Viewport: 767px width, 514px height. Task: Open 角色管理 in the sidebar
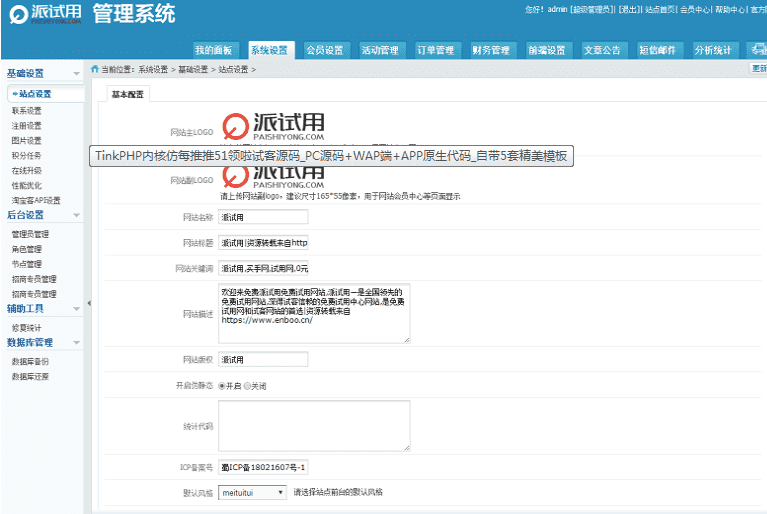(27, 249)
